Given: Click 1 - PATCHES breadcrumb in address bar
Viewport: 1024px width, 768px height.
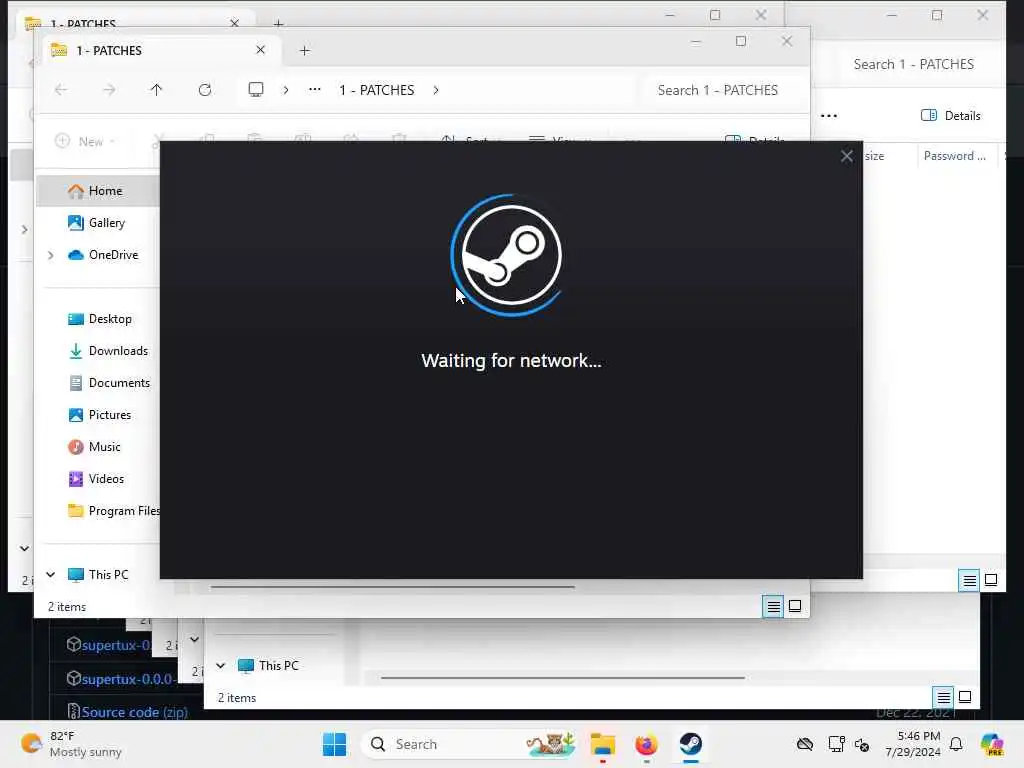Looking at the screenshot, I should pos(376,90).
